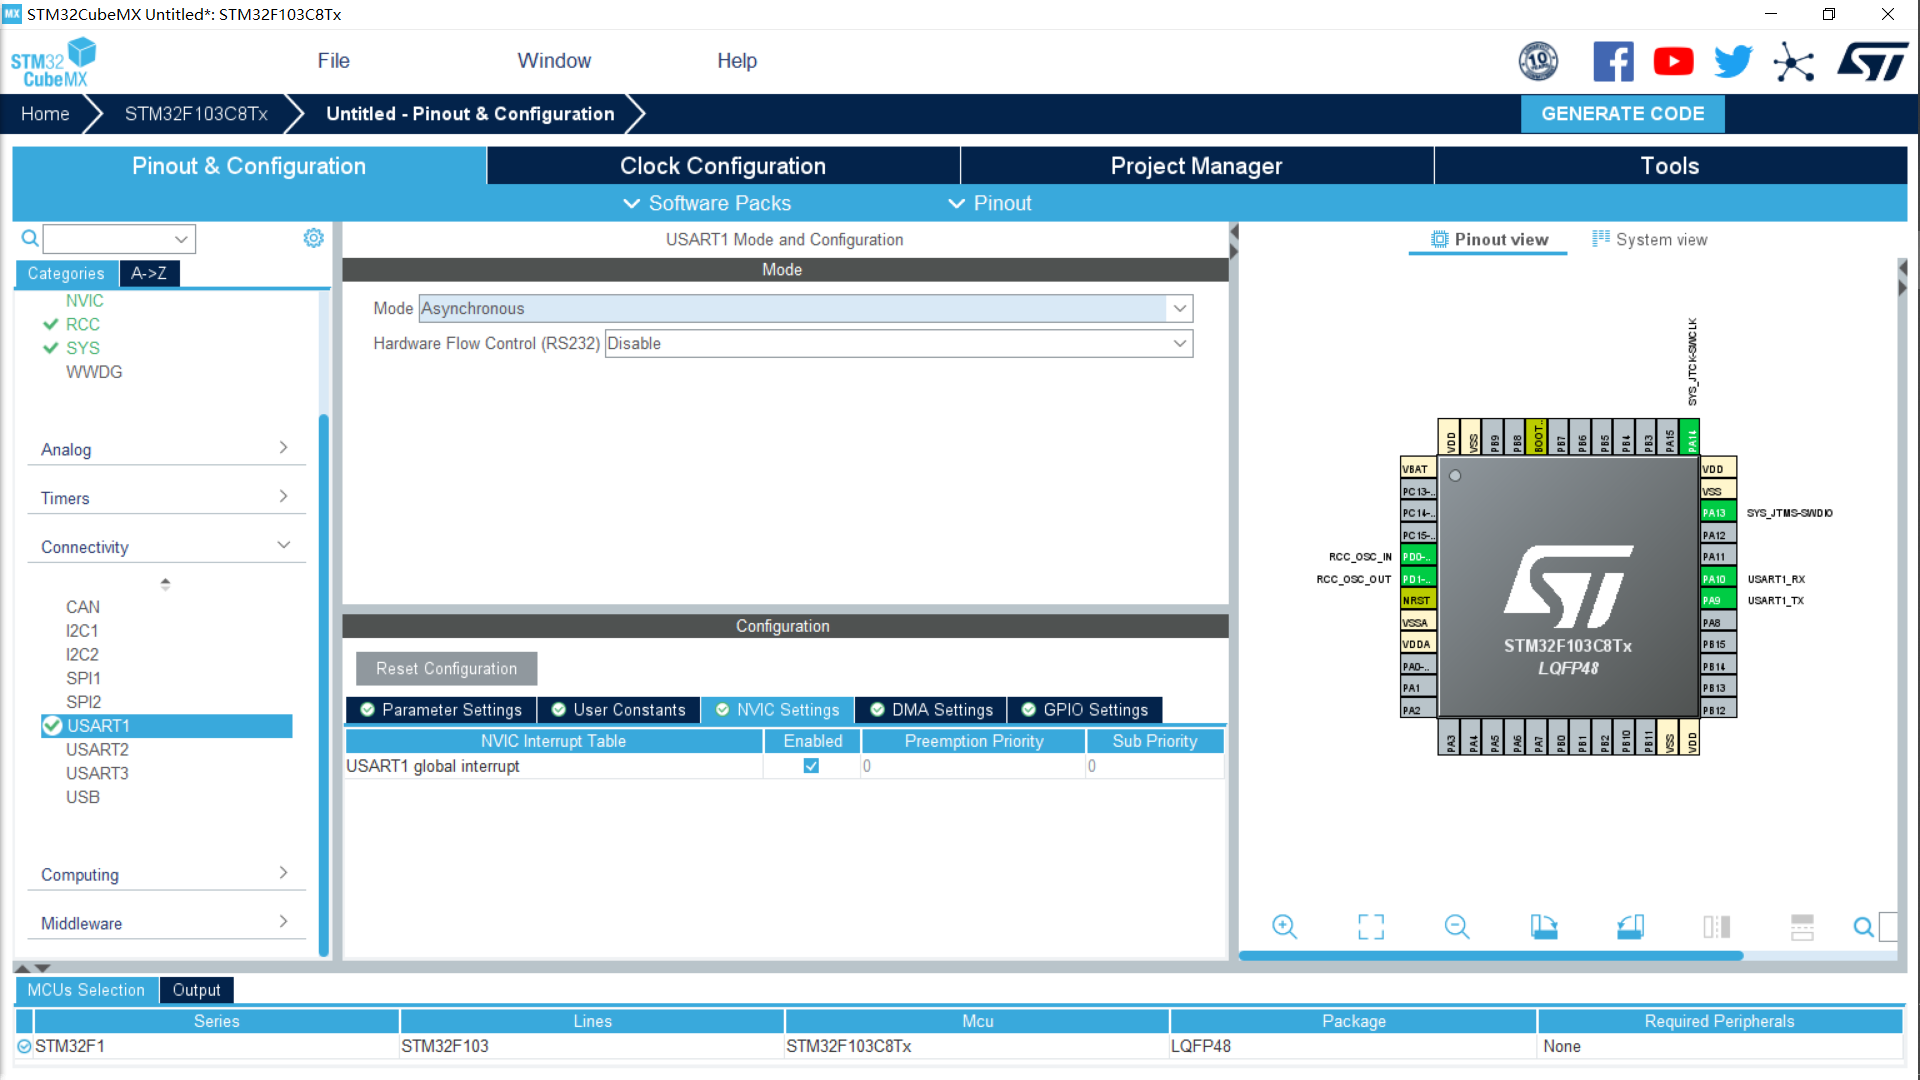The height and width of the screenshot is (1080, 1920).
Task: Open the Help menu
Action: click(x=737, y=61)
